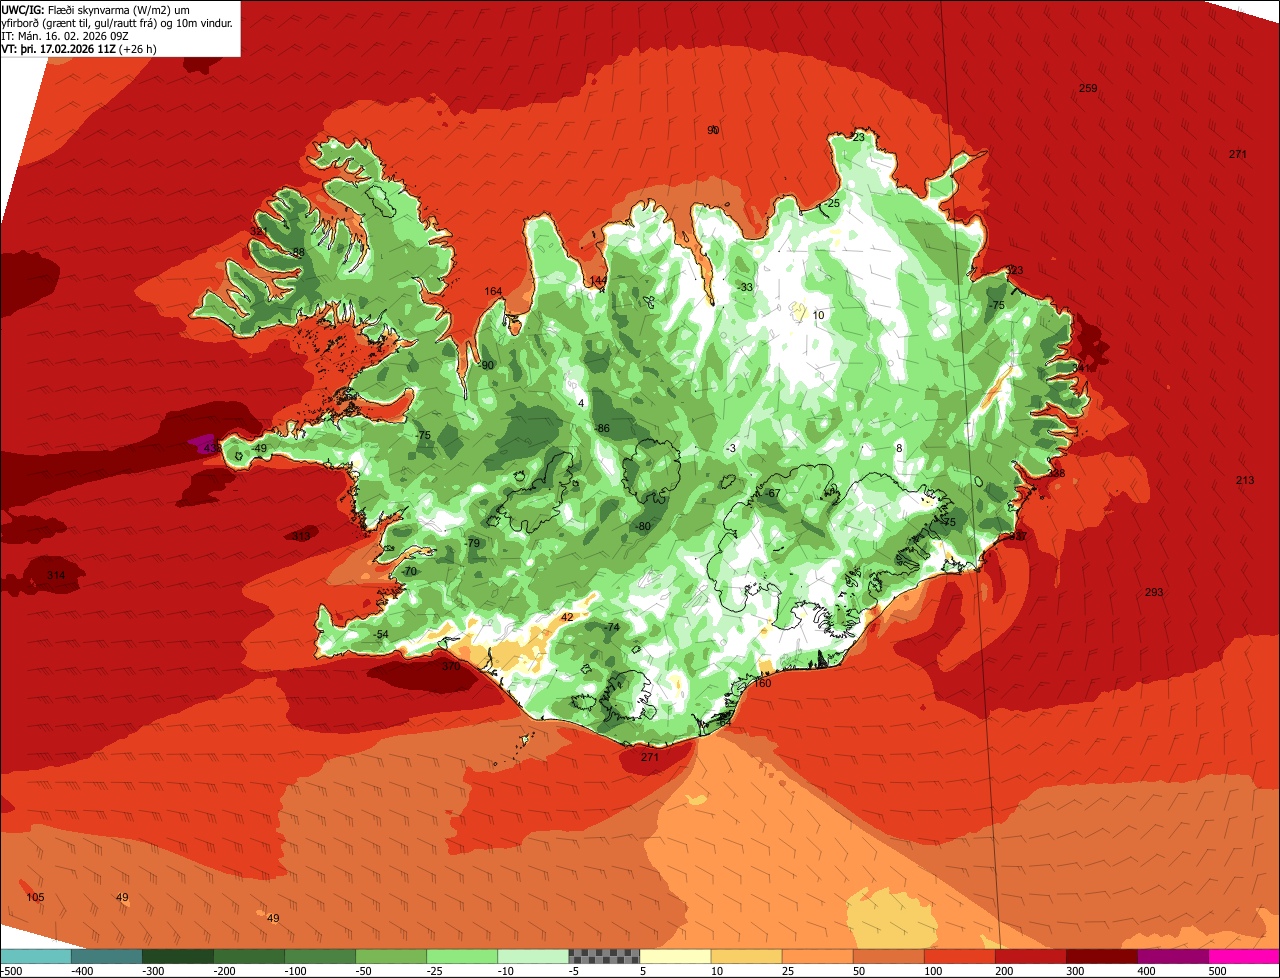Click the map value '-33' in north Iceland
1280x978 pixels.
pyautogui.click(x=745, y=287)
